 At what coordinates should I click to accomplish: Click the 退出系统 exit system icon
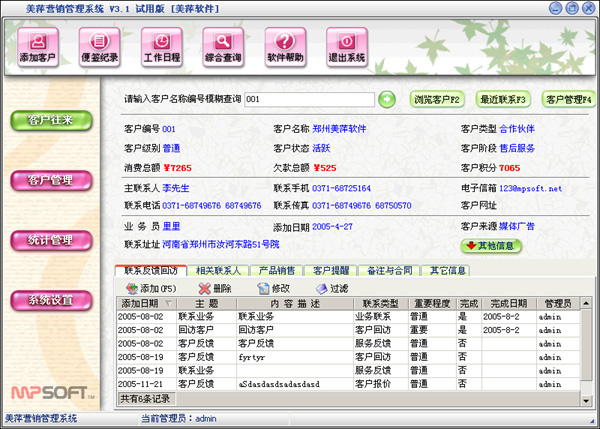[x=347, y=47]
